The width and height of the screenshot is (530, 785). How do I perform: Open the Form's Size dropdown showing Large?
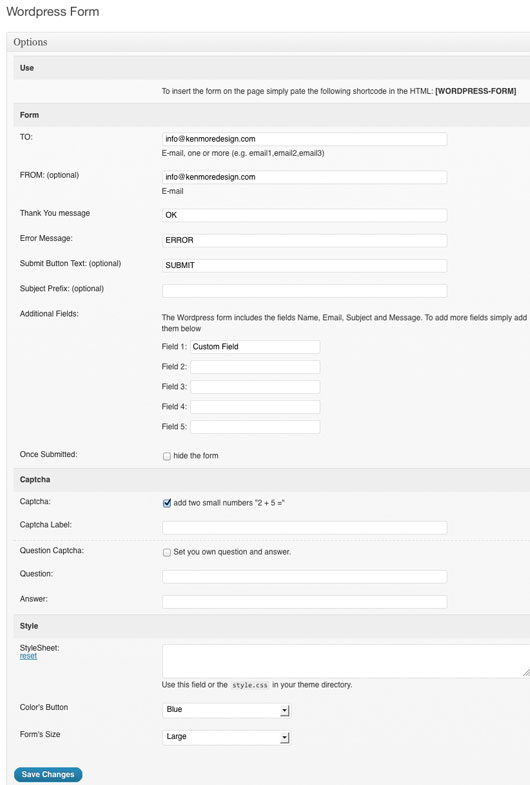pos(226,737)
